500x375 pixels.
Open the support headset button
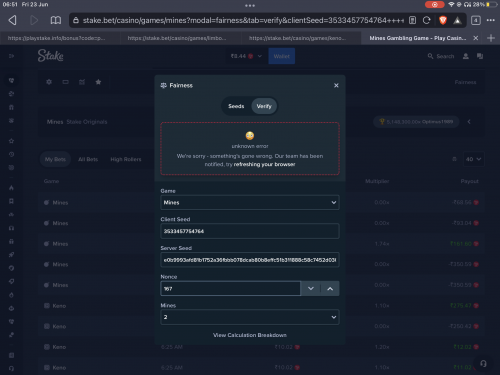point(483,363)
